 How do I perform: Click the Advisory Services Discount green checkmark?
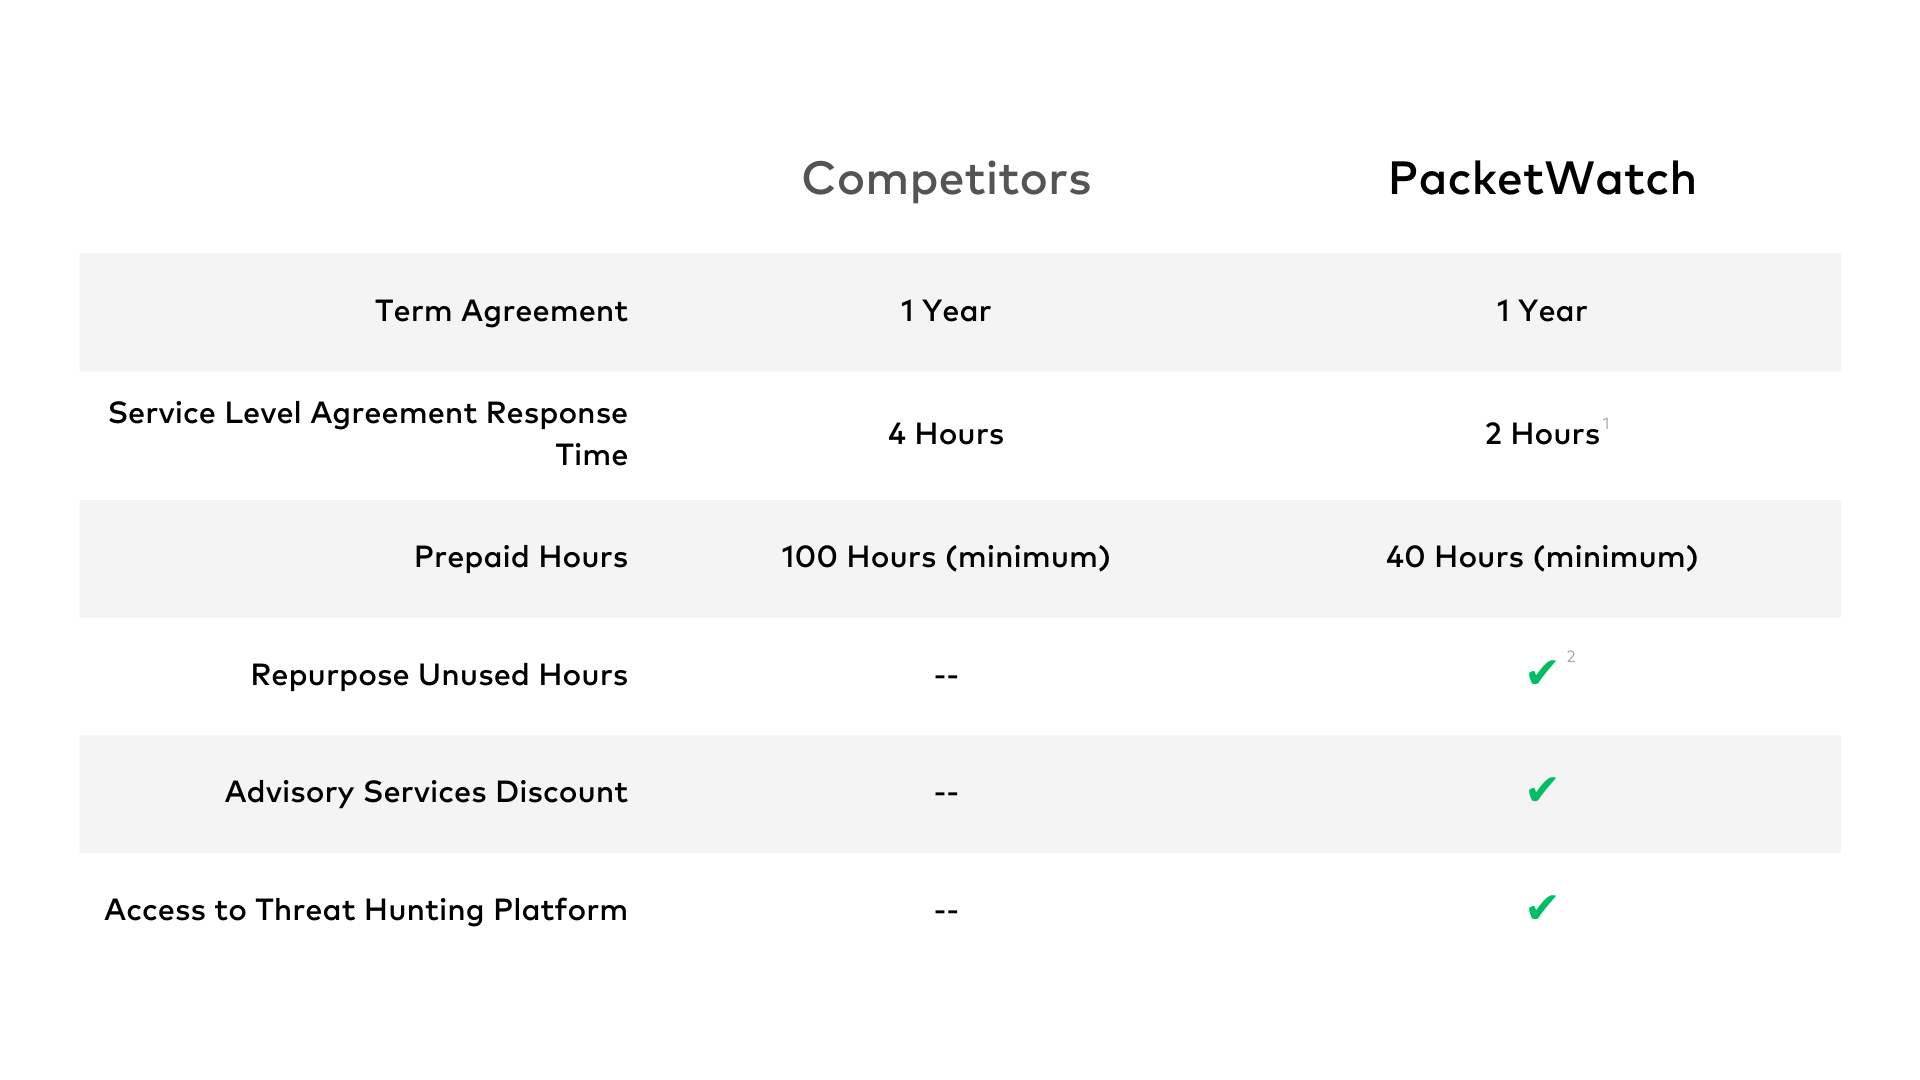coord(1541,790)
